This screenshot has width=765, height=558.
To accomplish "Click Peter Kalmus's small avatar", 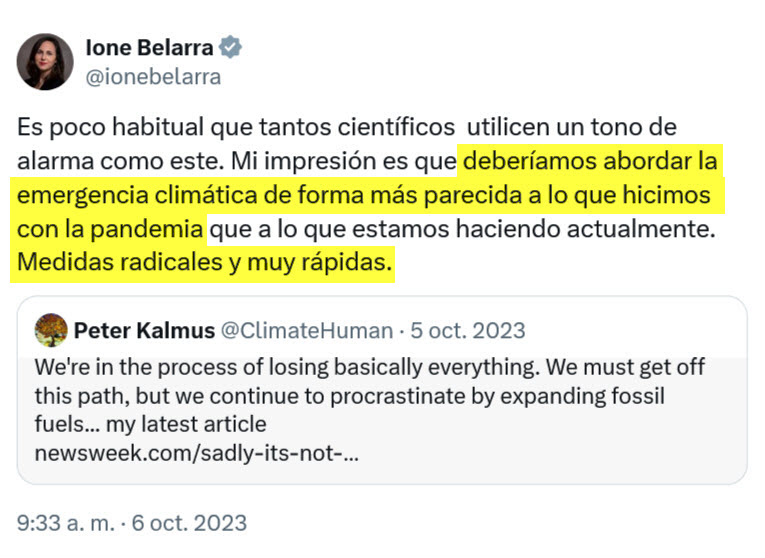I will [50, 329].
